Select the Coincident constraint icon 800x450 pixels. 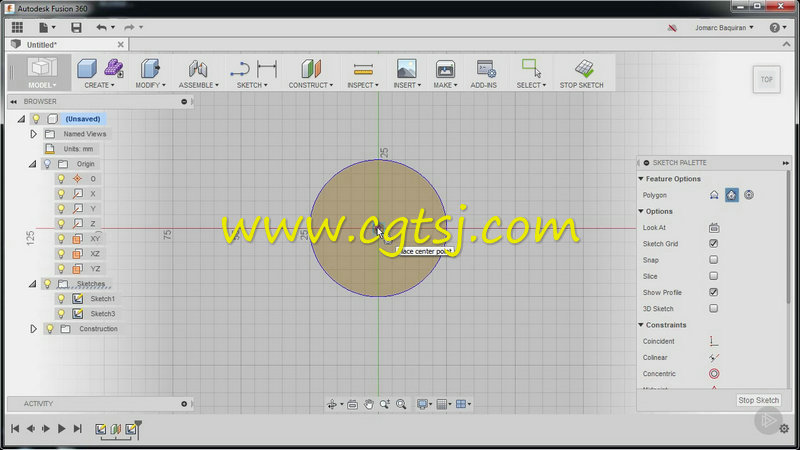click(714, 341)
